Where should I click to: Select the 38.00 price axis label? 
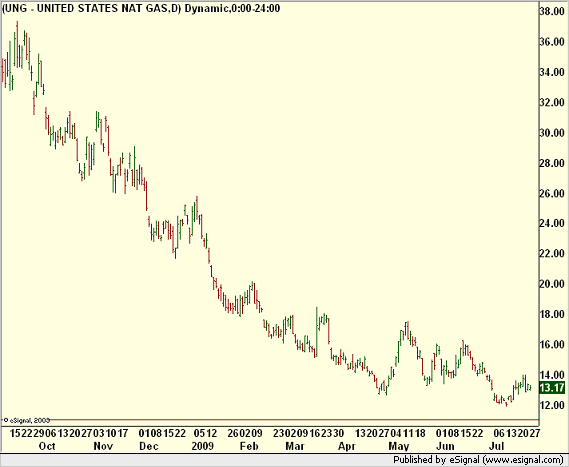pos(552,12)
